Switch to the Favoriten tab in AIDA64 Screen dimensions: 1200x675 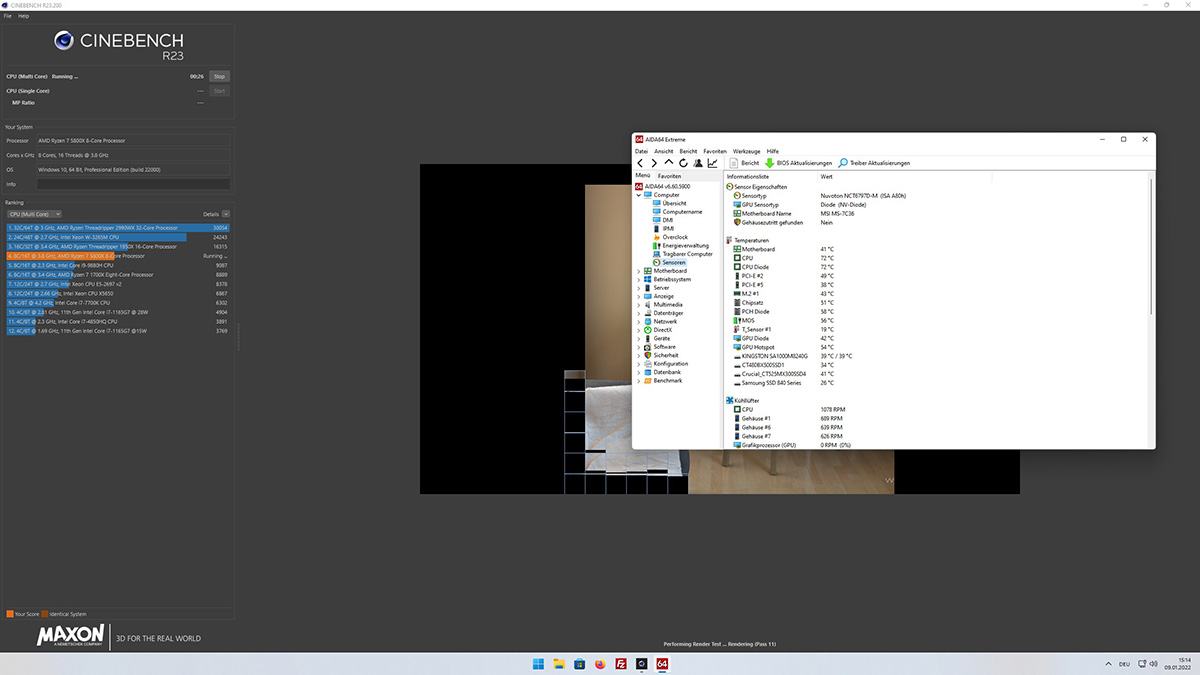(670, 176)
